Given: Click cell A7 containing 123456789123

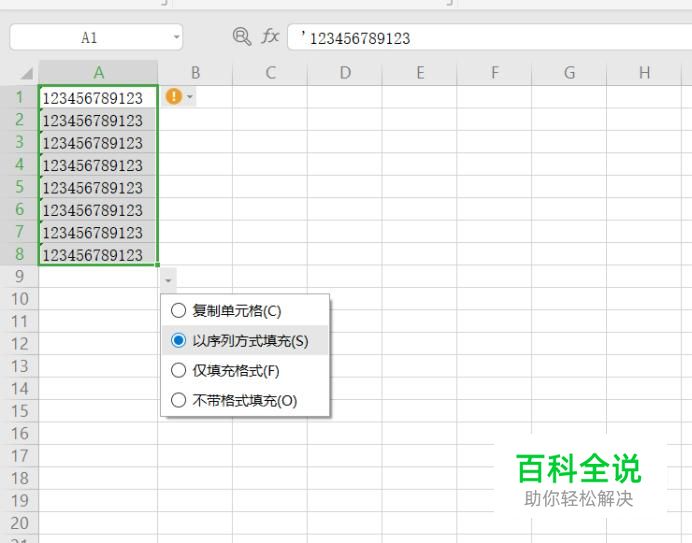Looking at the screenshot, I should [98, 232].
